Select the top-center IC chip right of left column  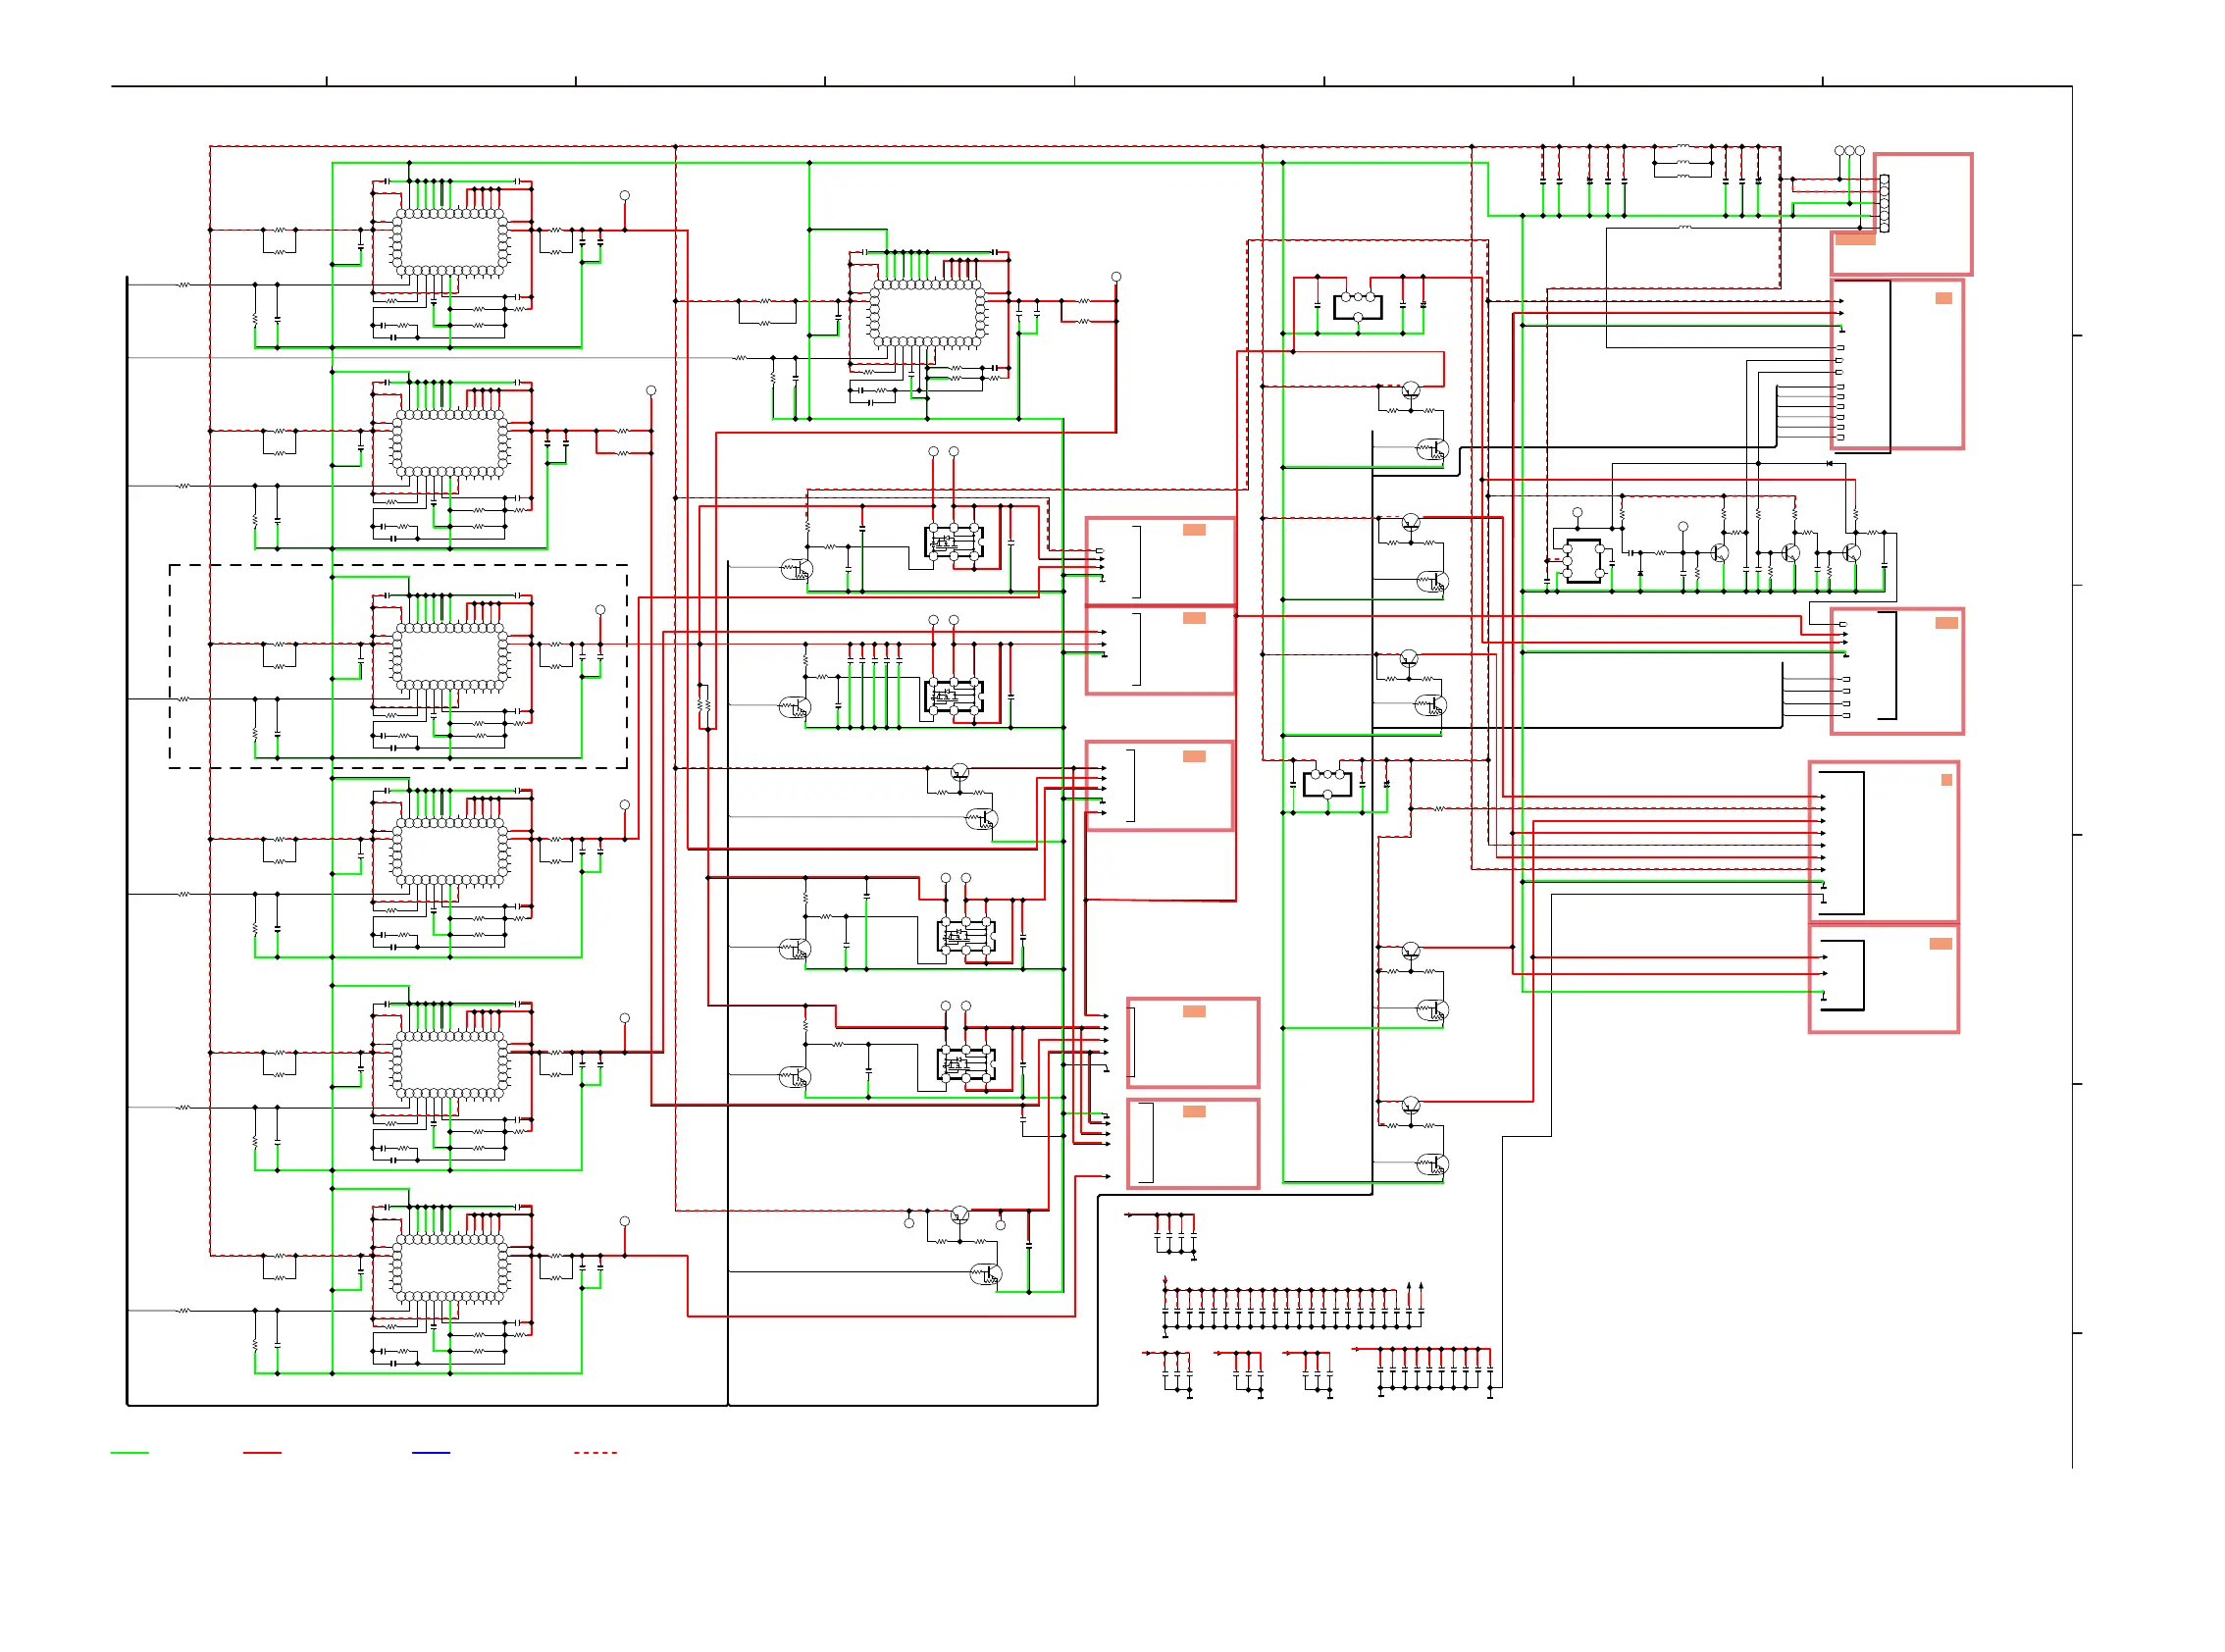[x=928, y=313]
